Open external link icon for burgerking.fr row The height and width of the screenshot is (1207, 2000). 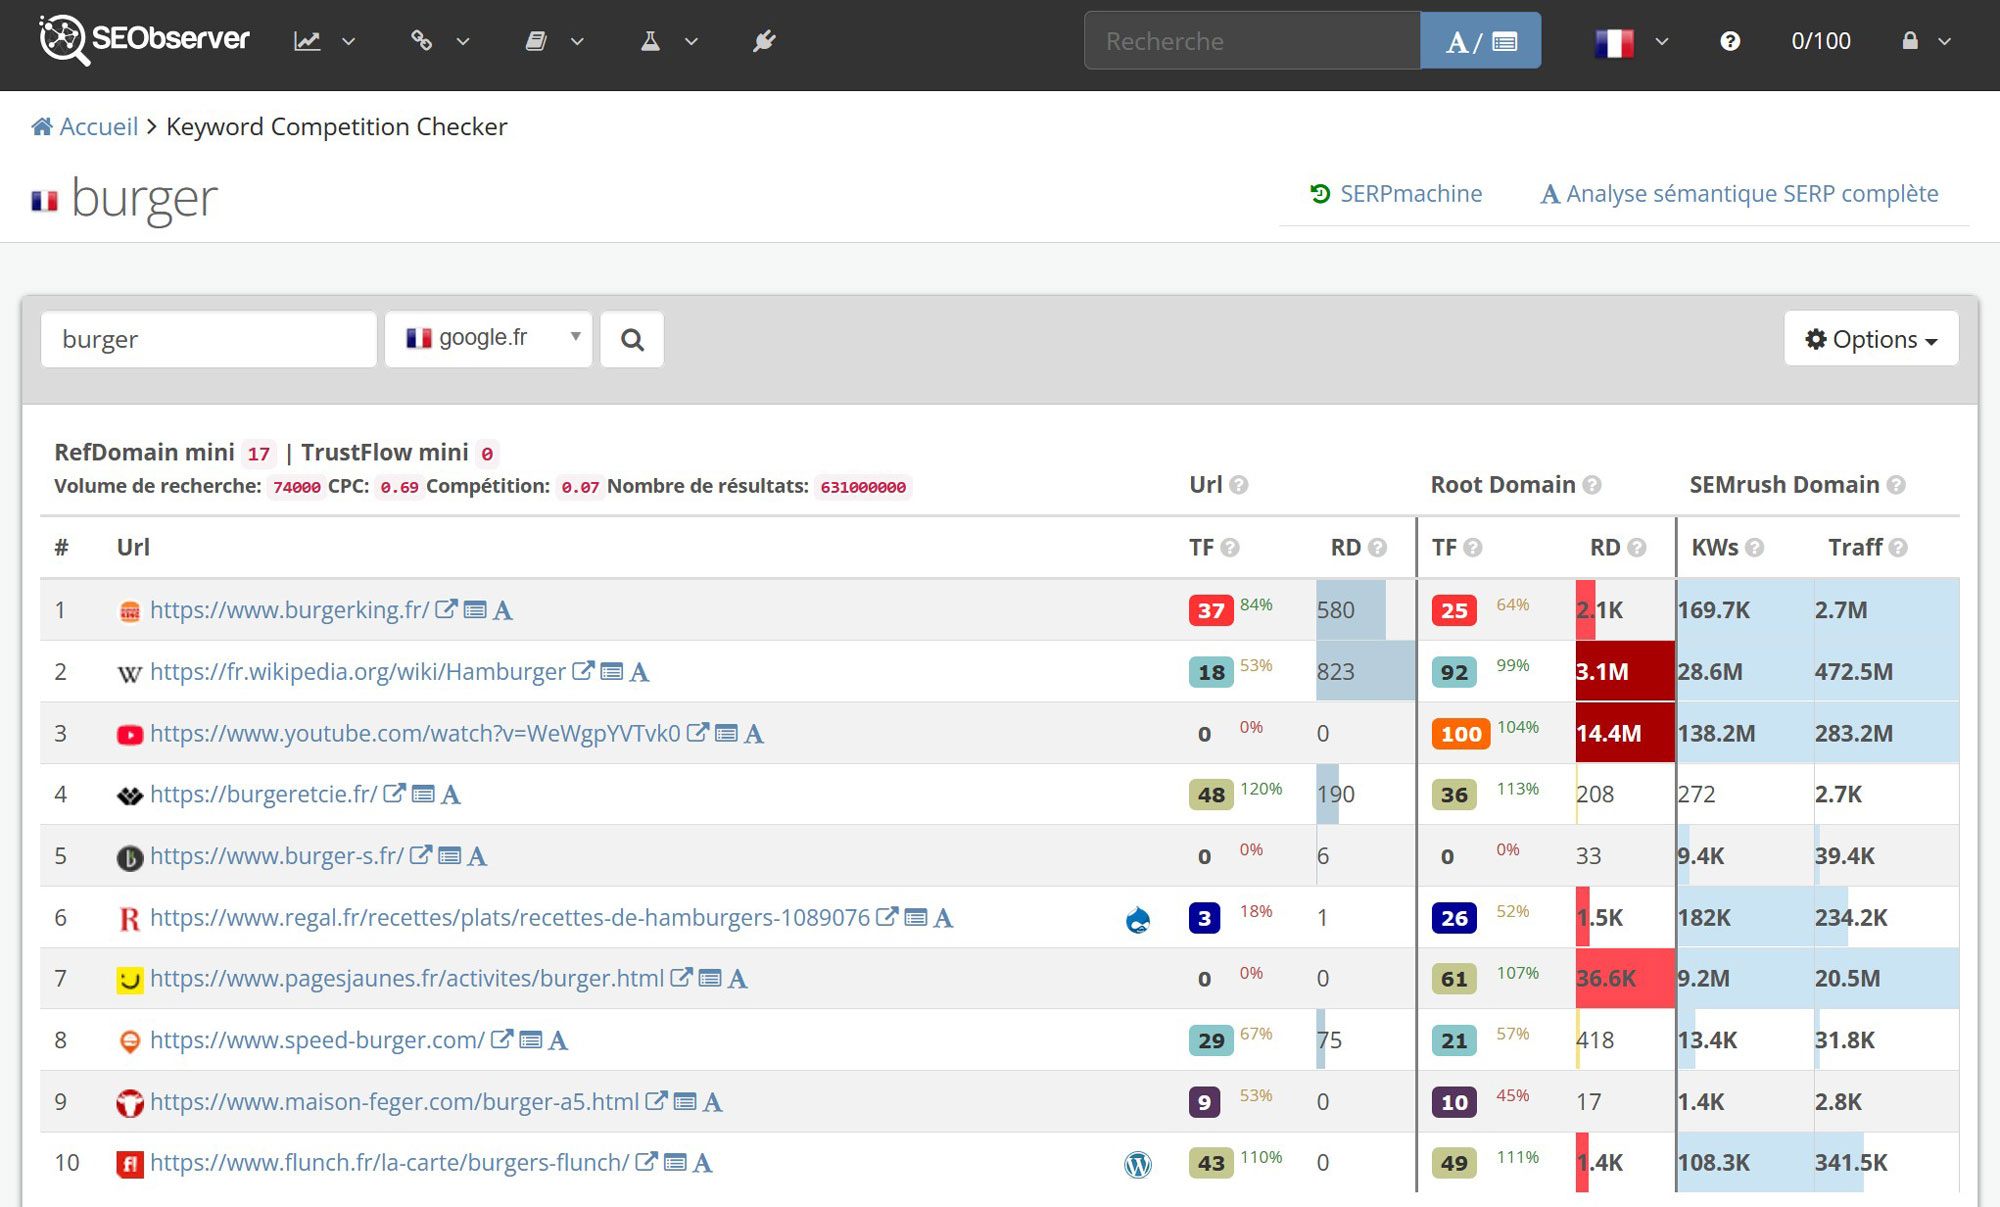[446, 609]
